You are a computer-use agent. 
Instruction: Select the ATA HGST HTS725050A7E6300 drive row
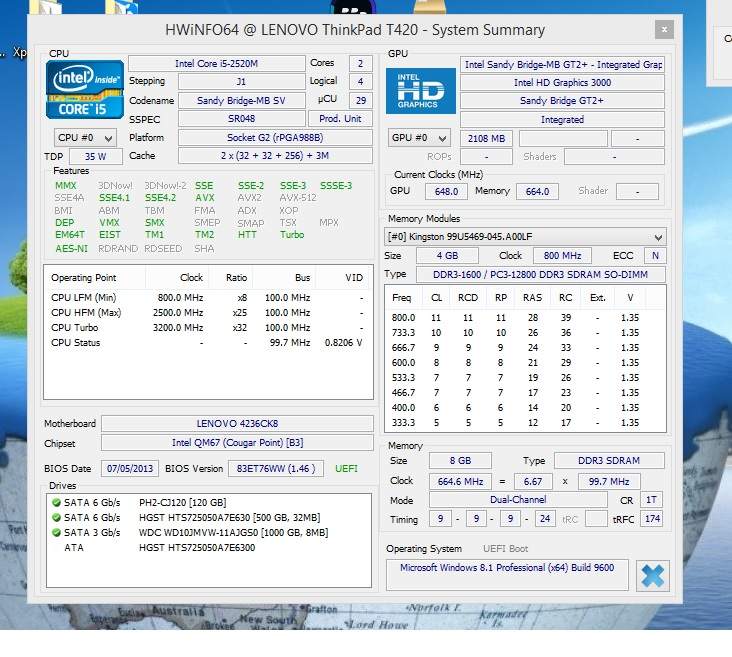click(209, 547)
